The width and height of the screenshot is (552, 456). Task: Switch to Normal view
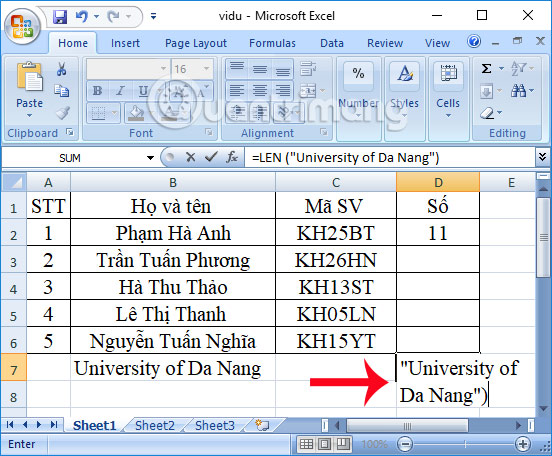pos(306,444)
